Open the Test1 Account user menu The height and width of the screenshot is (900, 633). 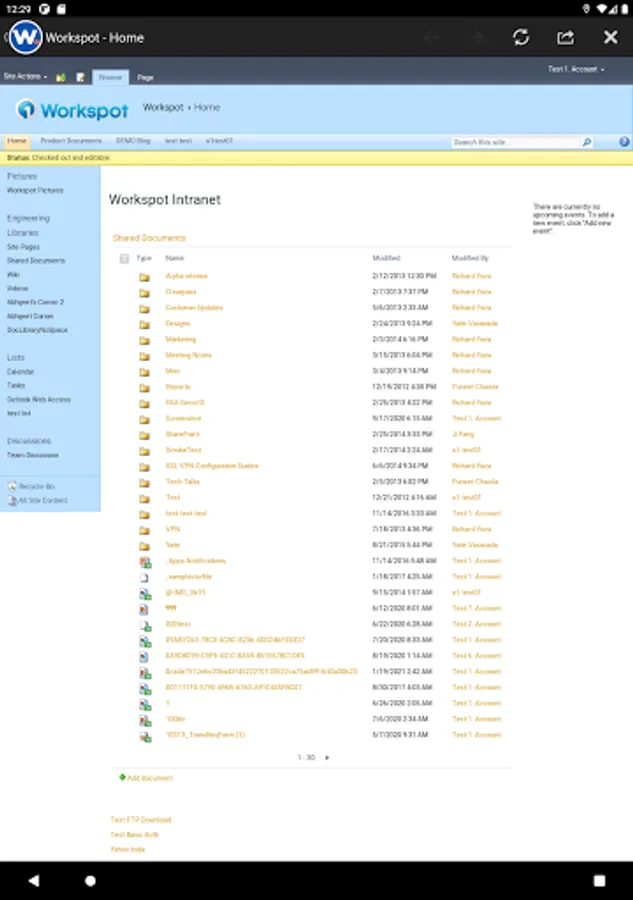tap(576, 69)
